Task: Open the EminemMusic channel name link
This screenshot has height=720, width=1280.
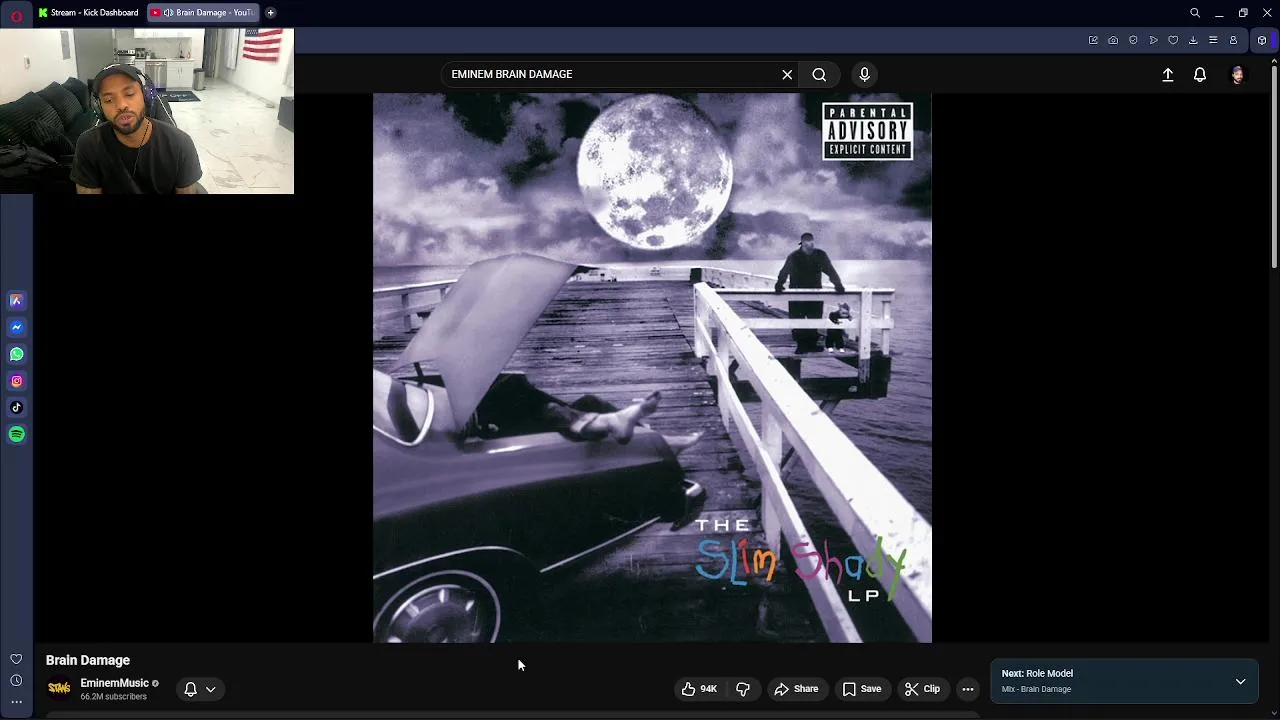Action: 114,683
